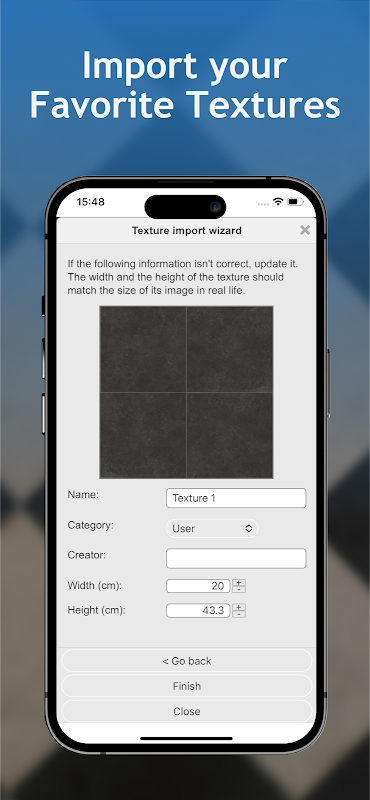Decrease Height with the minus stepper

239,614
